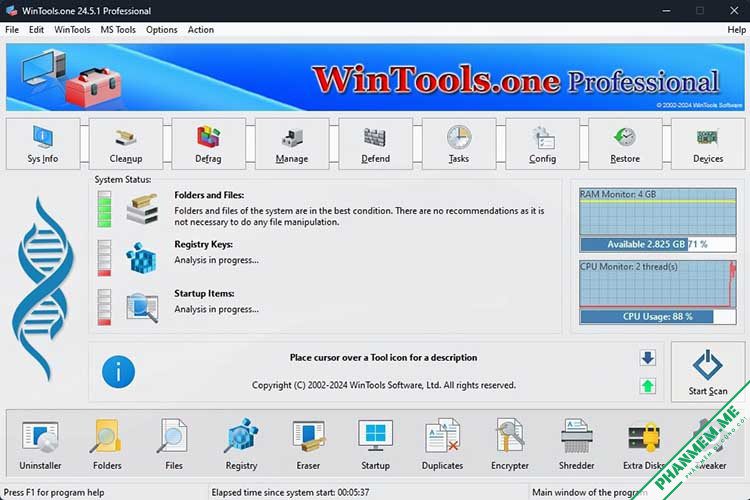Click the Folders and Files level indicator
The image size is (750, 500).
coord(104,209)
